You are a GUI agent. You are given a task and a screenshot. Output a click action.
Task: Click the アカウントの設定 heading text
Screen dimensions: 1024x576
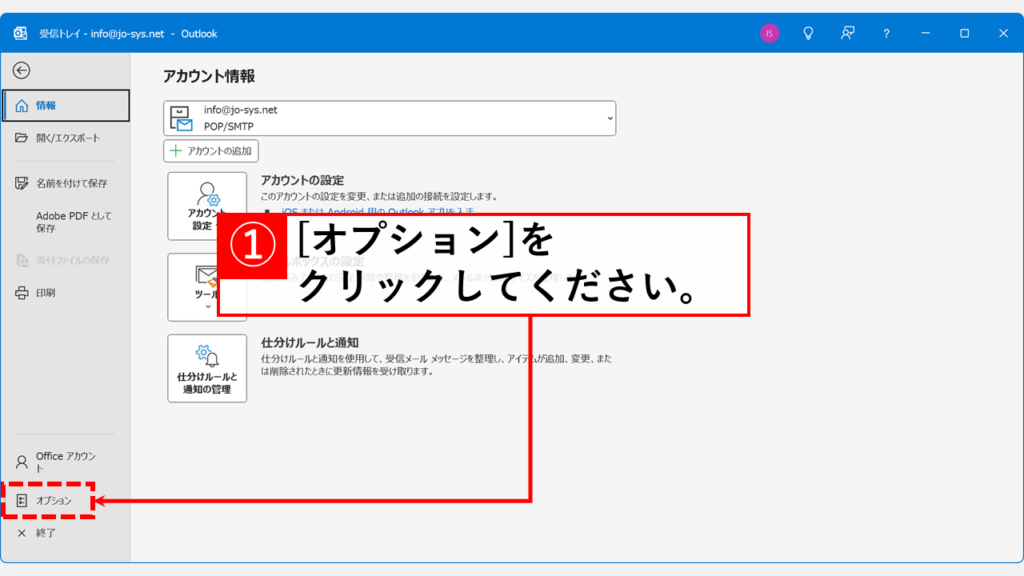tap(302, 180)
